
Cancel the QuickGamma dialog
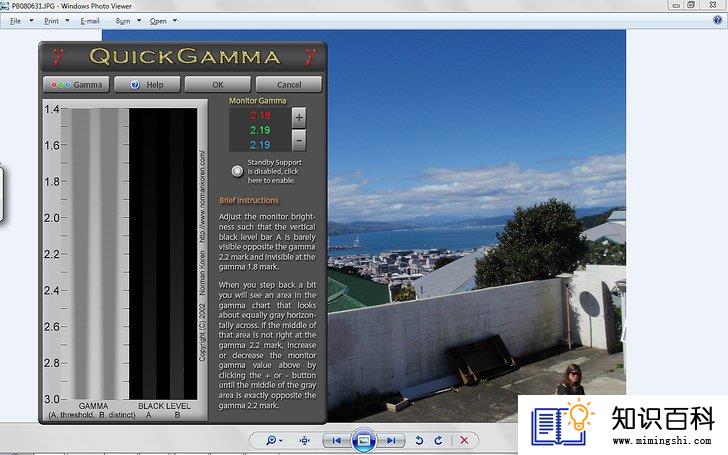coord(289,84)
